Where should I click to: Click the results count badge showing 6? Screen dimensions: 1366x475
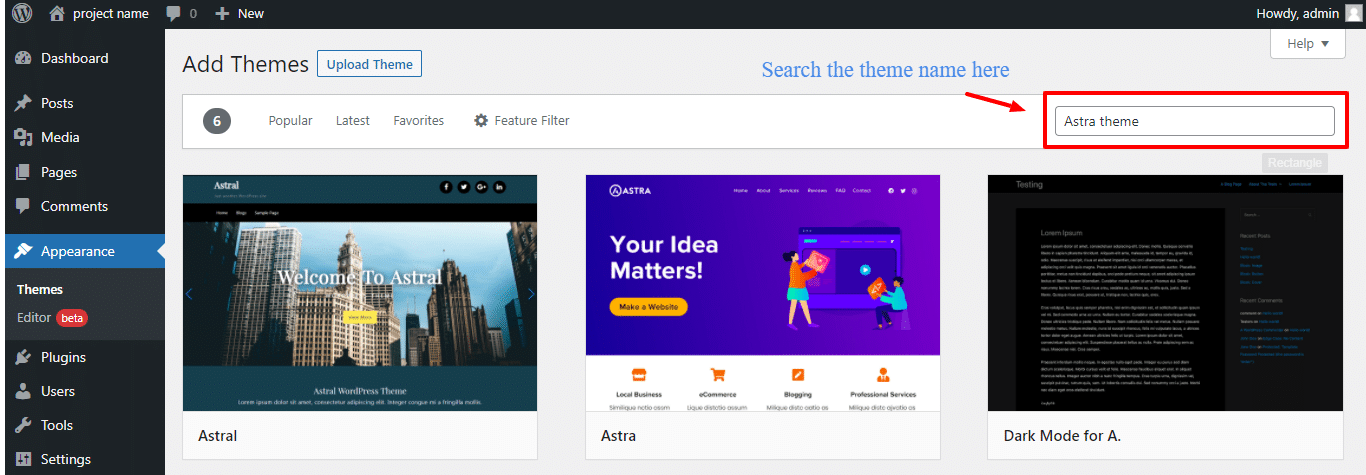(x=217, y=121)
